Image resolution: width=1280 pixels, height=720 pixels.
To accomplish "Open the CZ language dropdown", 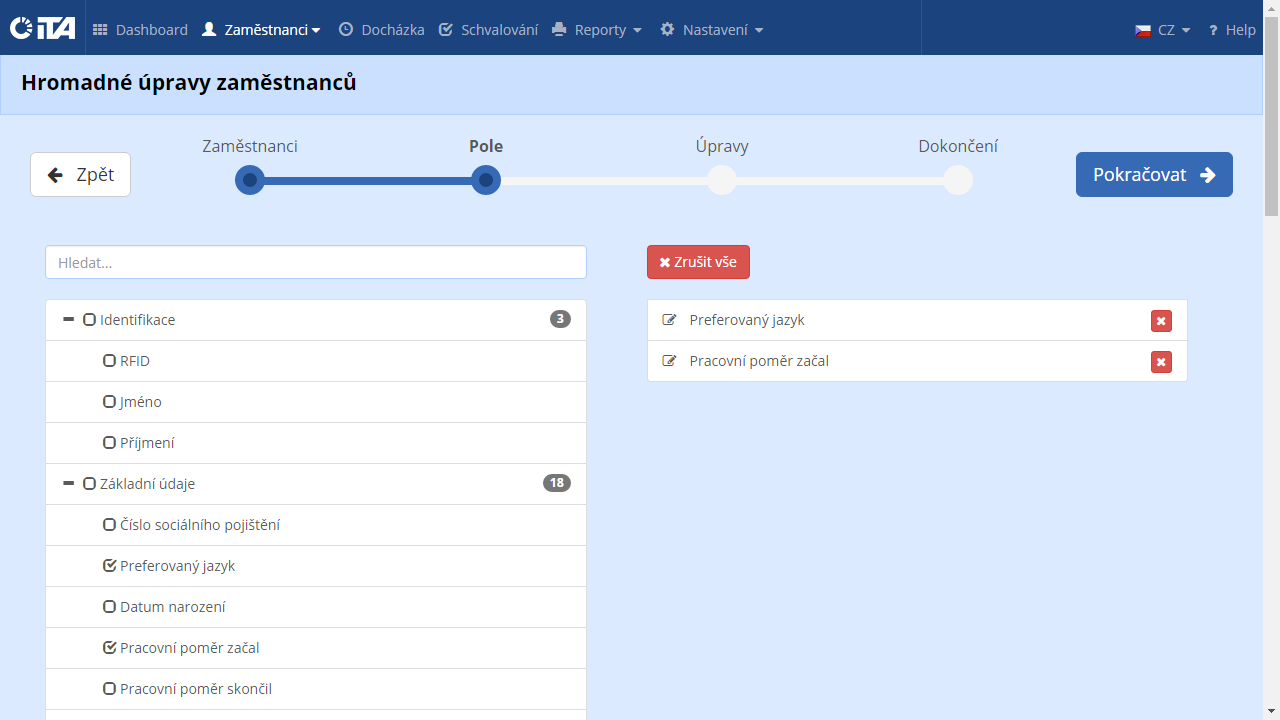I will [x=1163, y=30].
